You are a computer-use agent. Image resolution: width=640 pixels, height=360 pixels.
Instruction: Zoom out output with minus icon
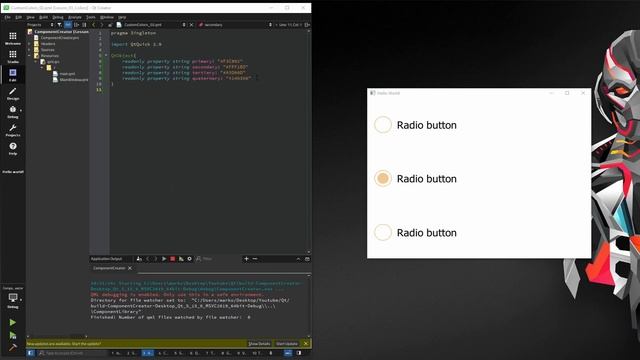[x=255, y=259]
